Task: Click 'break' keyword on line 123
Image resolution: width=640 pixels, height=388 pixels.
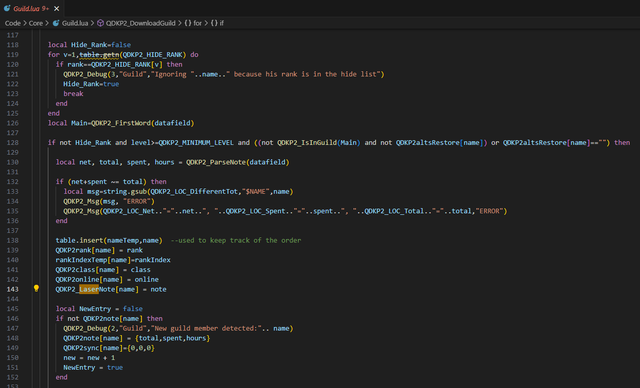Action: [73, 94]
